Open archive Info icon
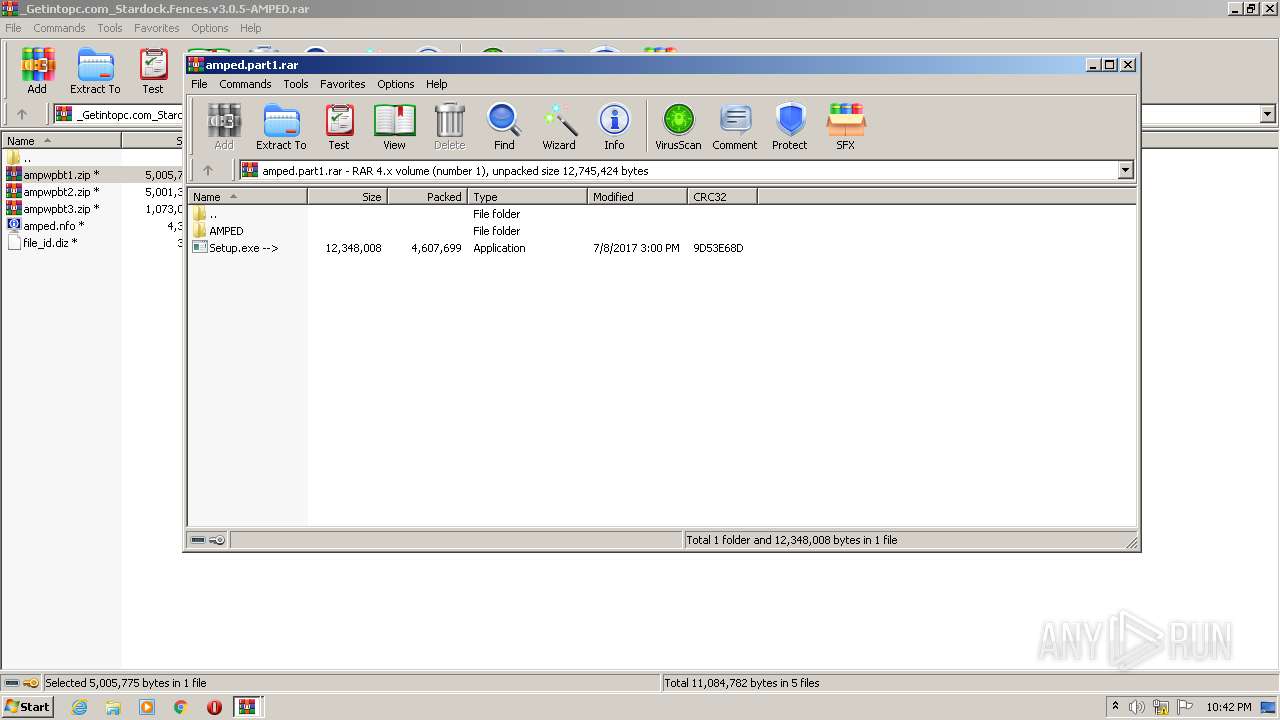This screenshot has height=720, width=1280. coord(614,126)
